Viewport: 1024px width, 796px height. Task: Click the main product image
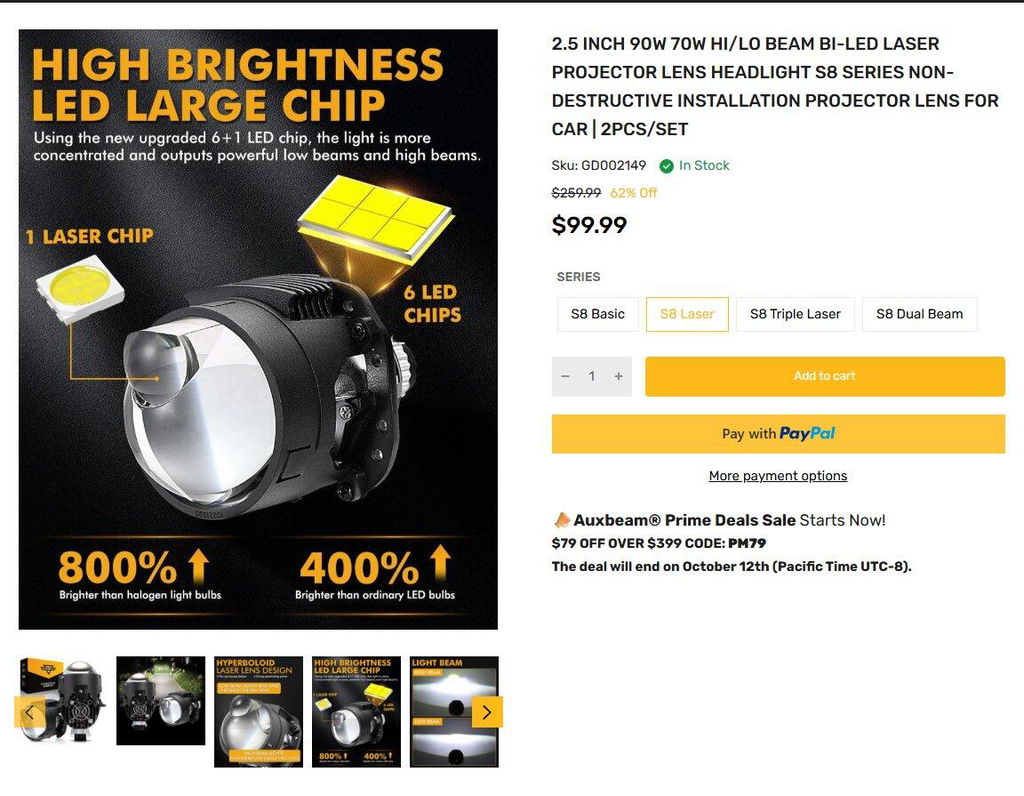tap(258, 329)
